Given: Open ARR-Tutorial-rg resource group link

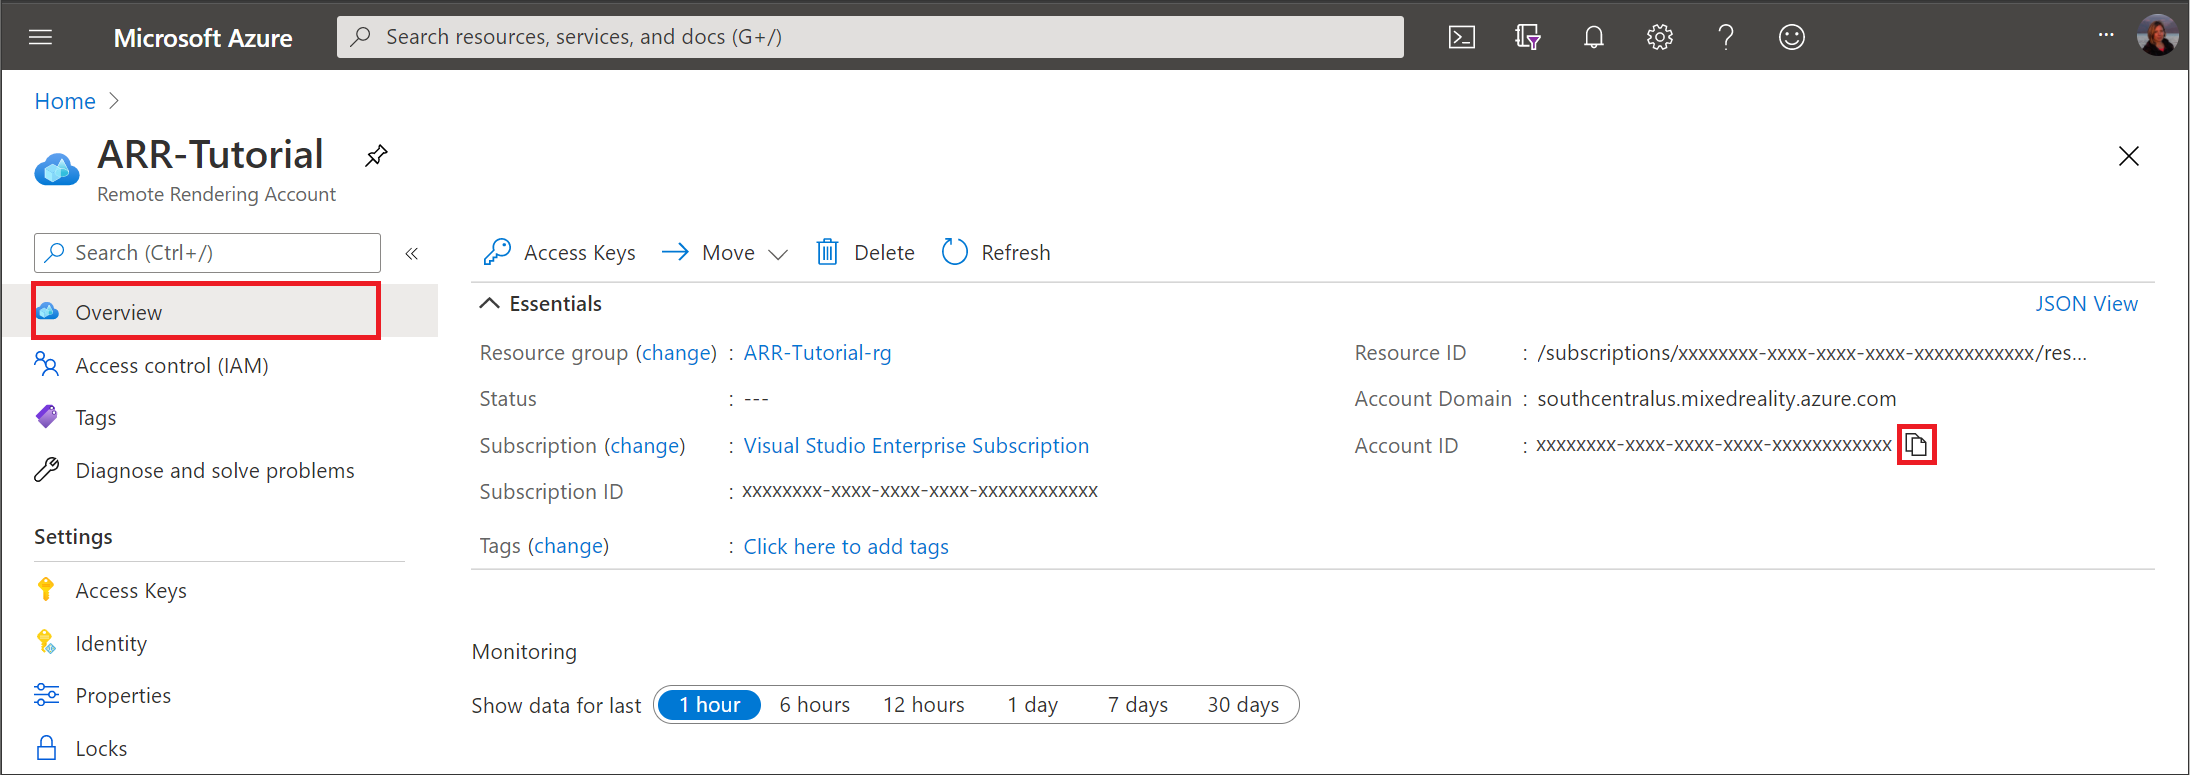Looking at the screenshot, I should pos(817,352).
